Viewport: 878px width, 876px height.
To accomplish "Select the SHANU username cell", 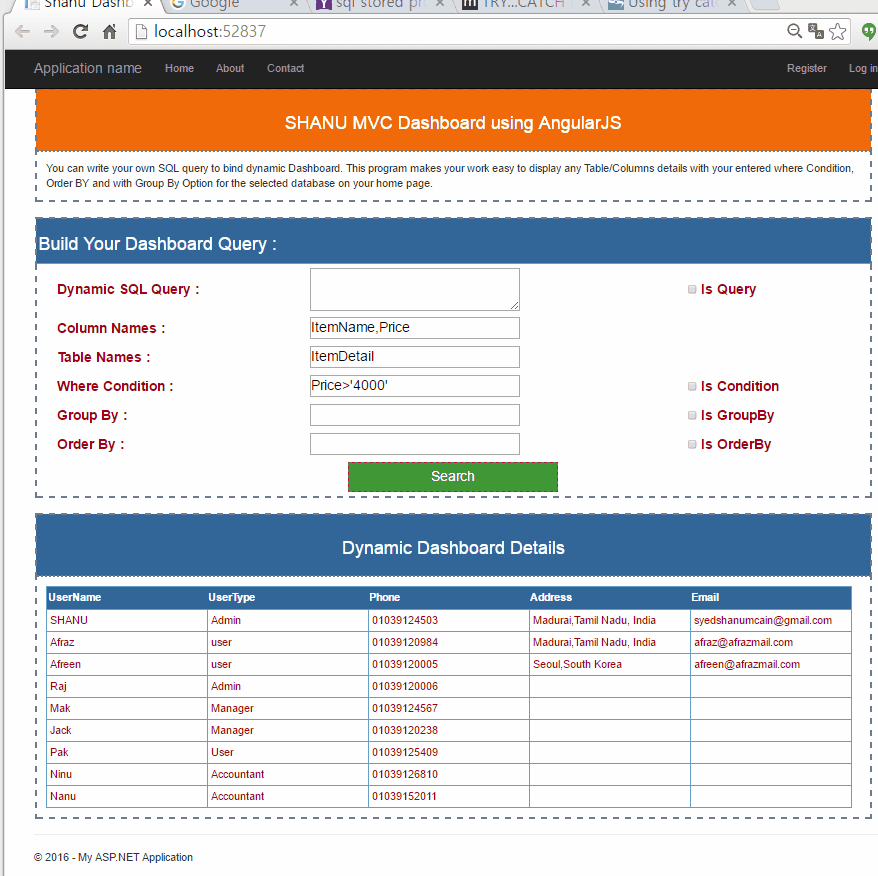I will pyautogui.click(x=127, y=621).
